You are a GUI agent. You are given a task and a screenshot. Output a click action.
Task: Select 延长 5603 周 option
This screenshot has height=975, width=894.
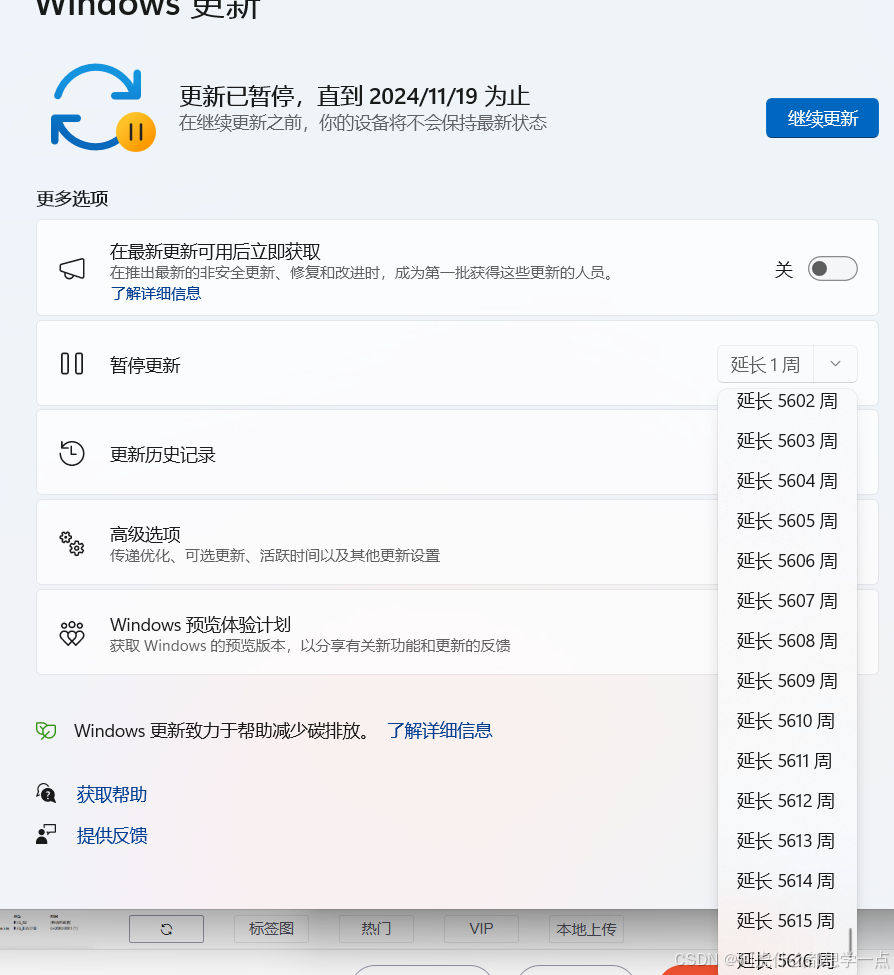click(x=787, y=441)
